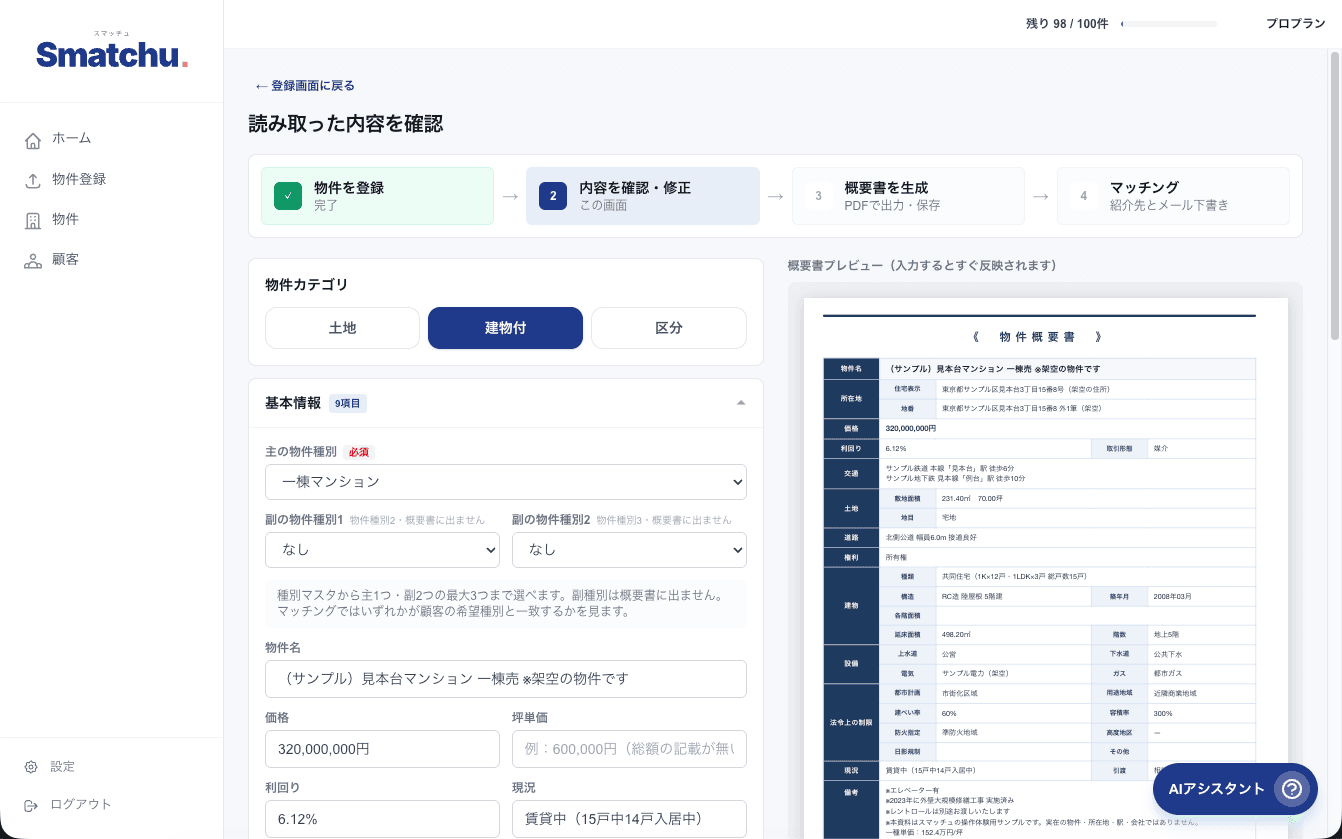This screenshot has height=839, width=1342.
Task: Select the 土地 category
Action: pos(342,328)
